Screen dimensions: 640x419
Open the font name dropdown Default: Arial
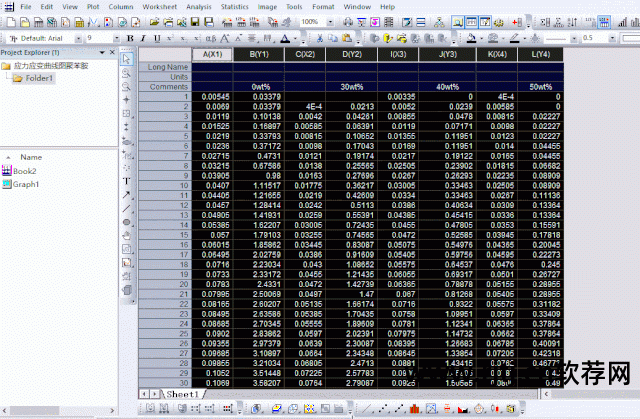[x=78, y=38]
